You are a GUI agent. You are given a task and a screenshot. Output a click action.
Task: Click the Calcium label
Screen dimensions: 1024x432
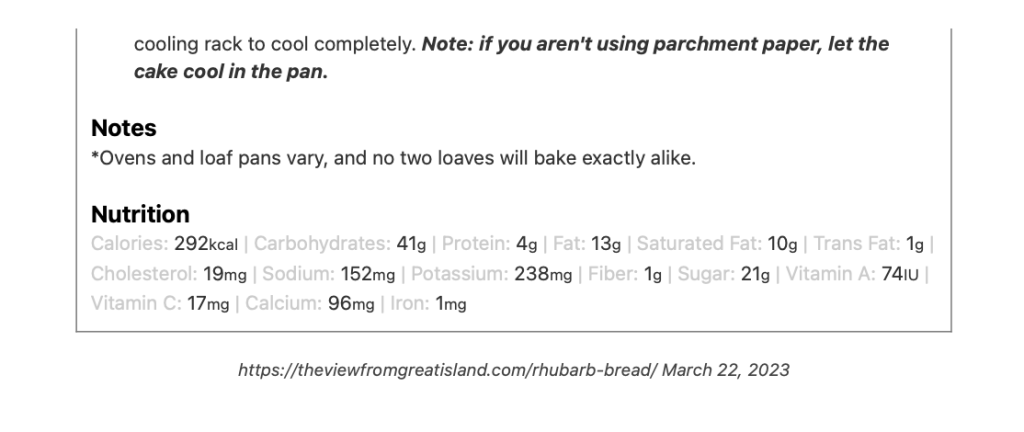point(283,304)
